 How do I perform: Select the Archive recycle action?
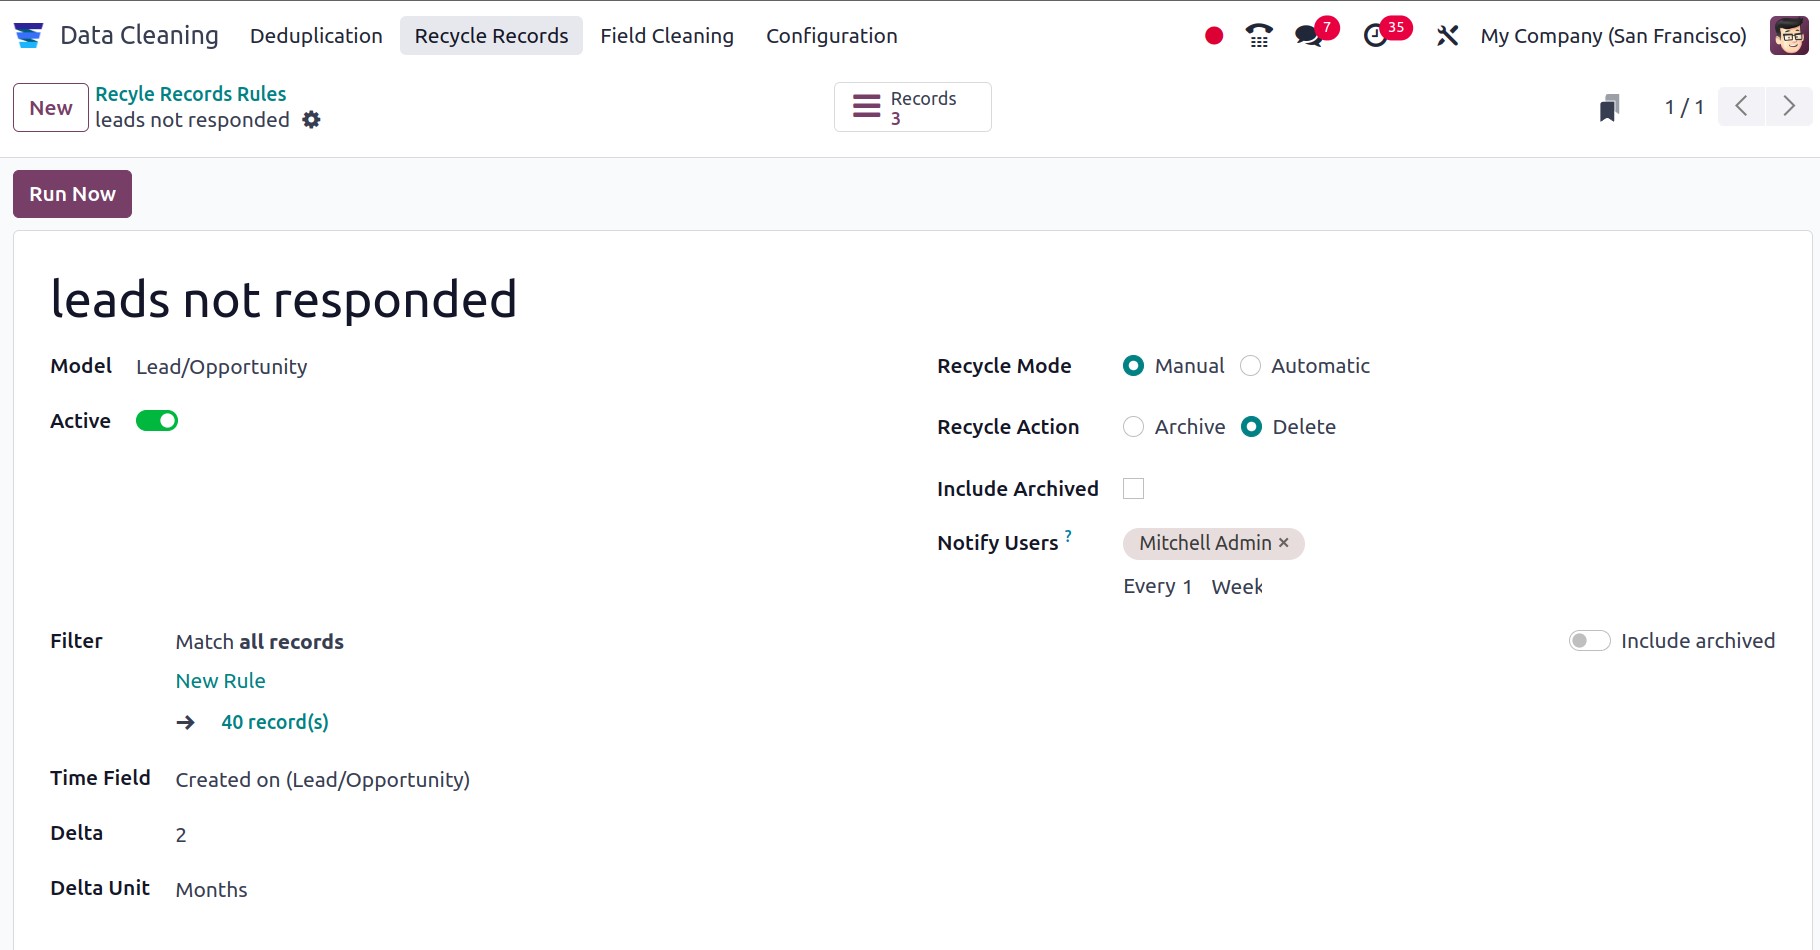click(1133, 427)
